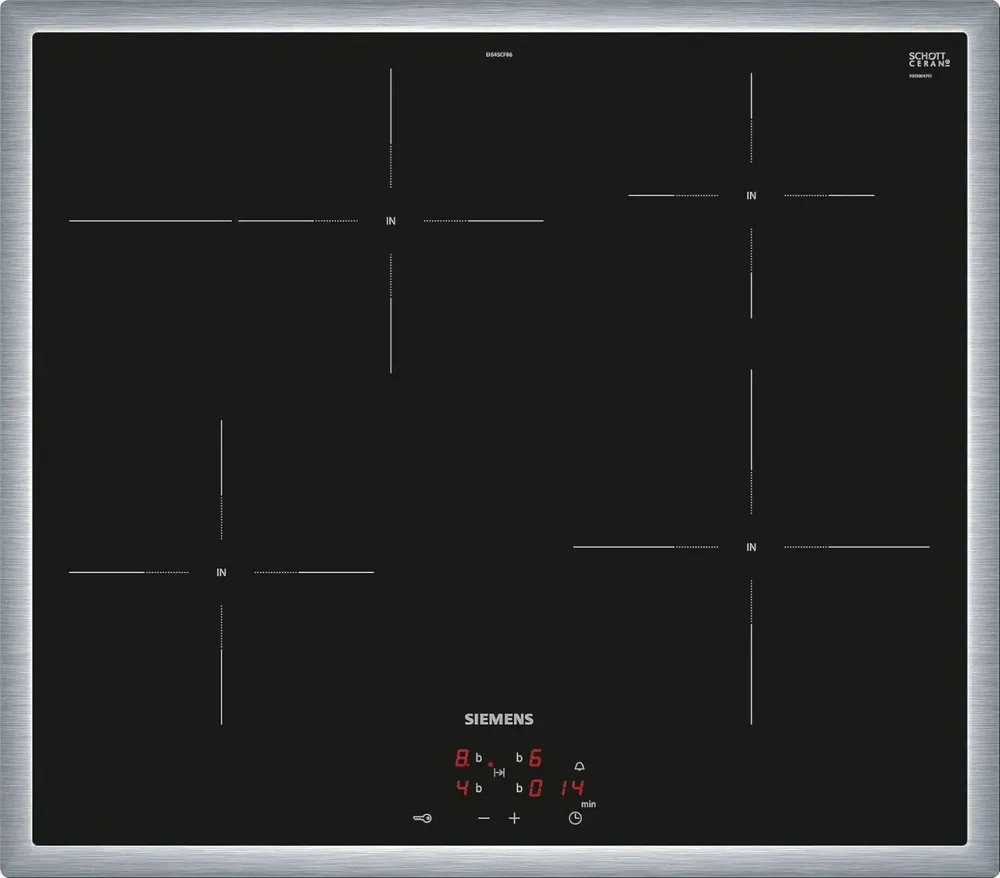Select the zone showing power level 8
This screenshot has height=878, width=1000.
click(x=462, y=757)
